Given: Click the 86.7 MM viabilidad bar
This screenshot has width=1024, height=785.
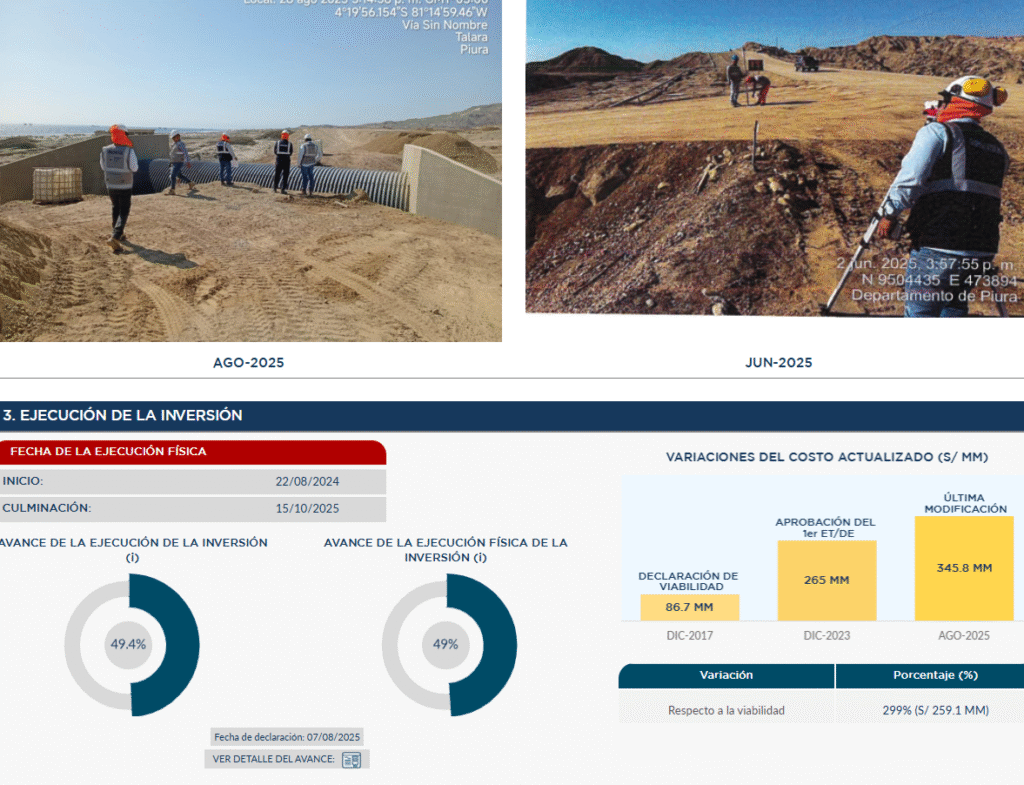Looking at the screenshot, I should pos(690,607).
